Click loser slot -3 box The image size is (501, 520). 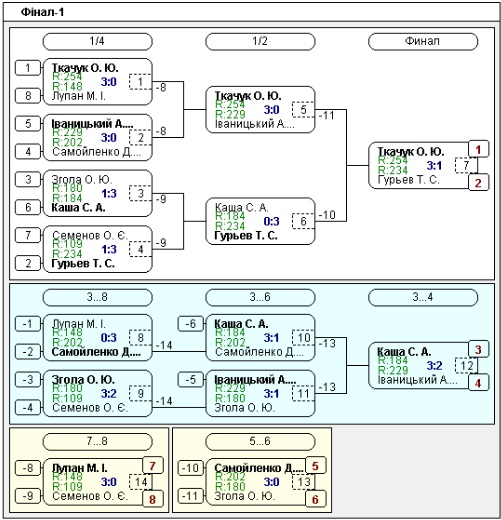pos(28,380)
